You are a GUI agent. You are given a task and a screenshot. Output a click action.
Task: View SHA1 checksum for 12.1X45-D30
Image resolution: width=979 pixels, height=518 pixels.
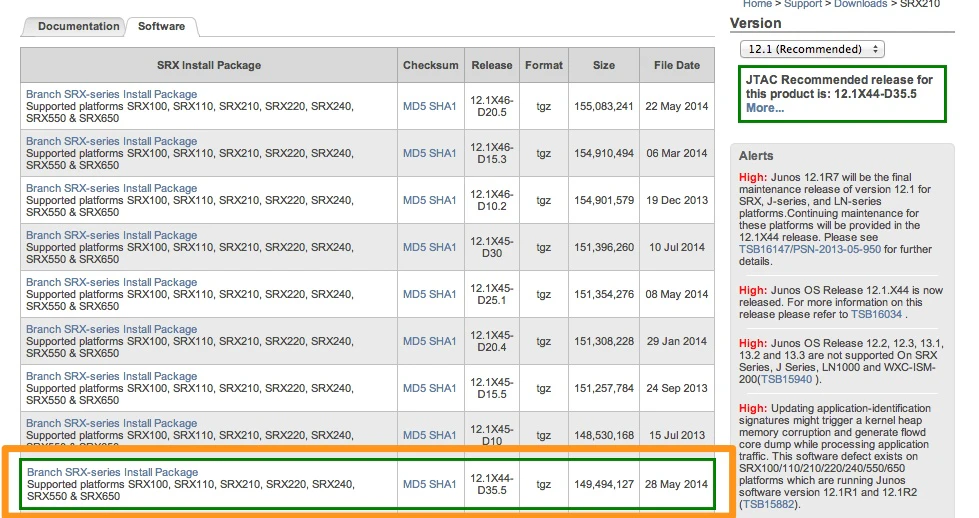tap(443, 247)
